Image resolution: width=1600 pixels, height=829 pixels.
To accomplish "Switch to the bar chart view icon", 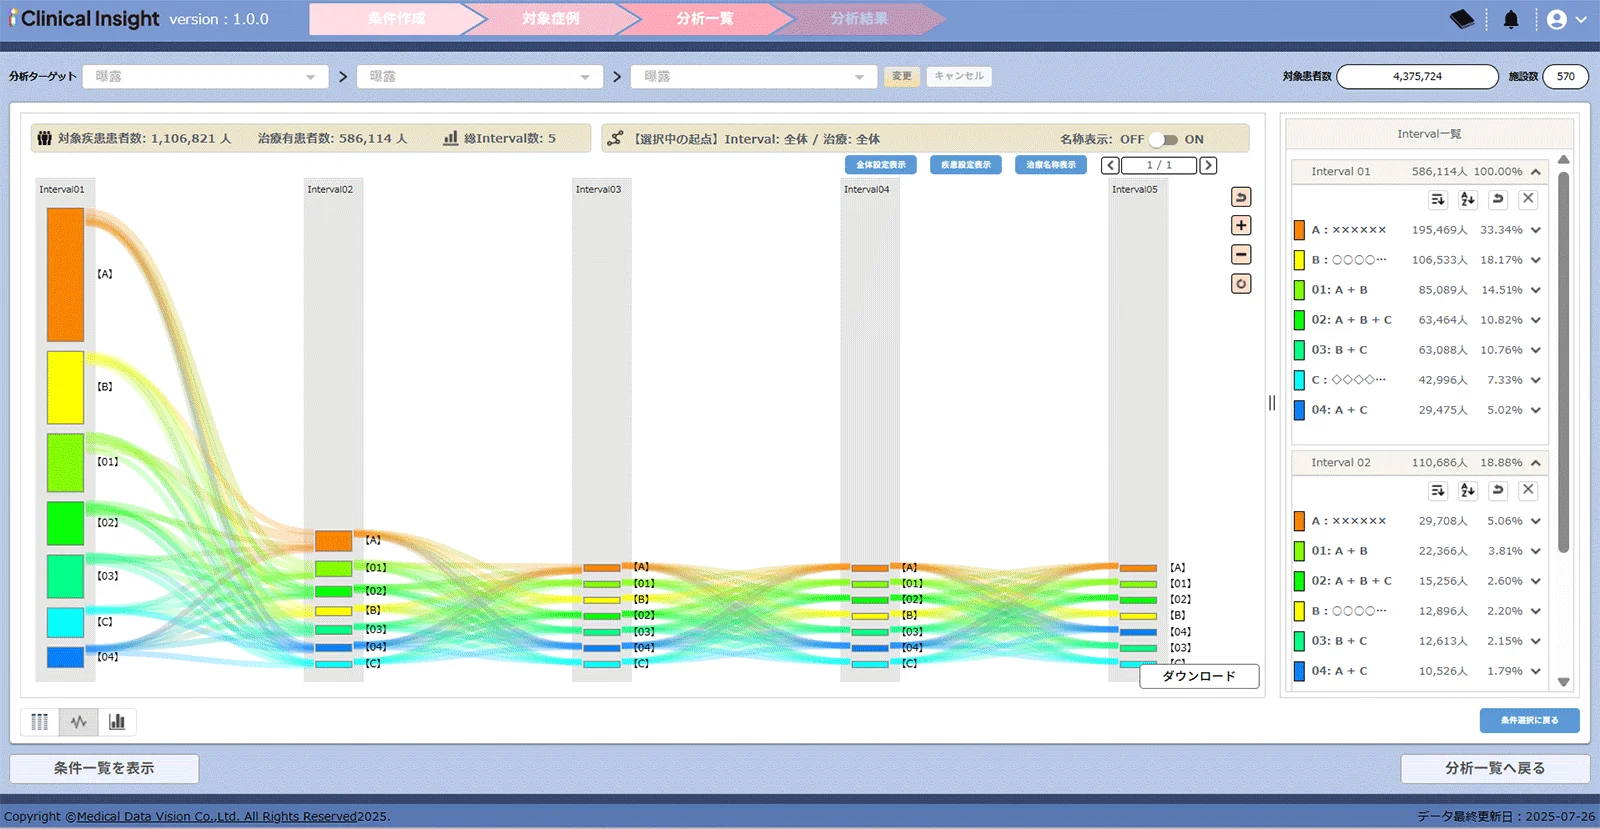I will click(x=117, y=722).
